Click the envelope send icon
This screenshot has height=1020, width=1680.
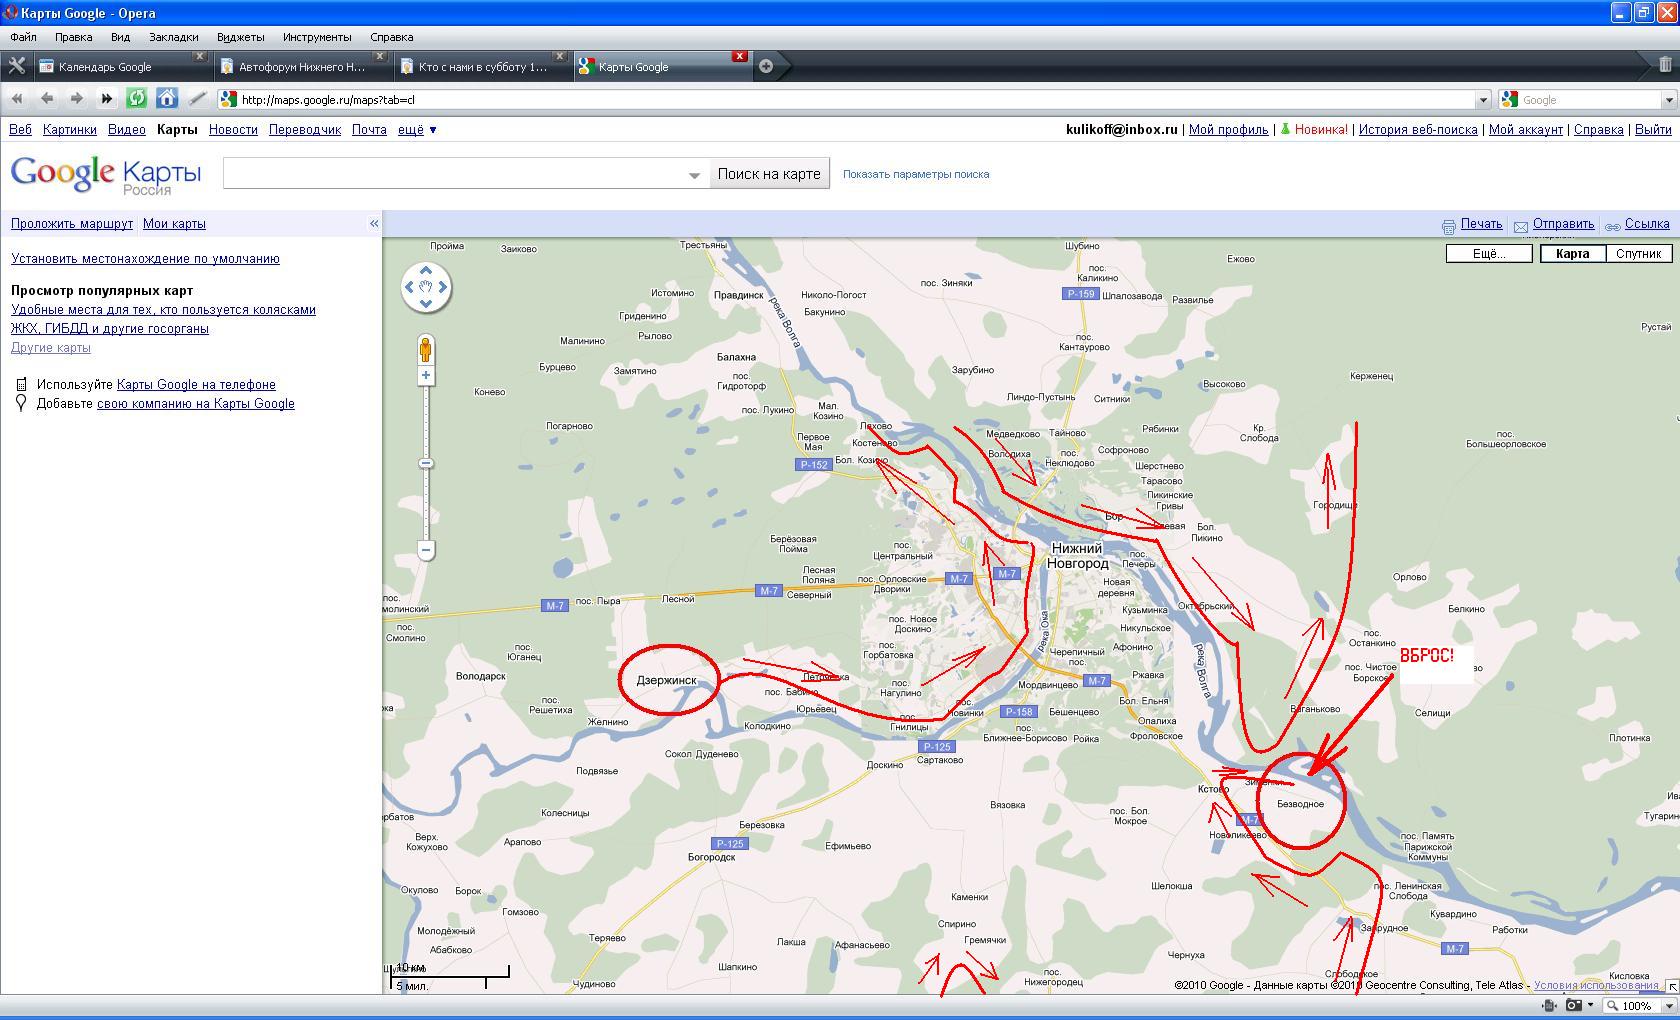(1520, 226)
